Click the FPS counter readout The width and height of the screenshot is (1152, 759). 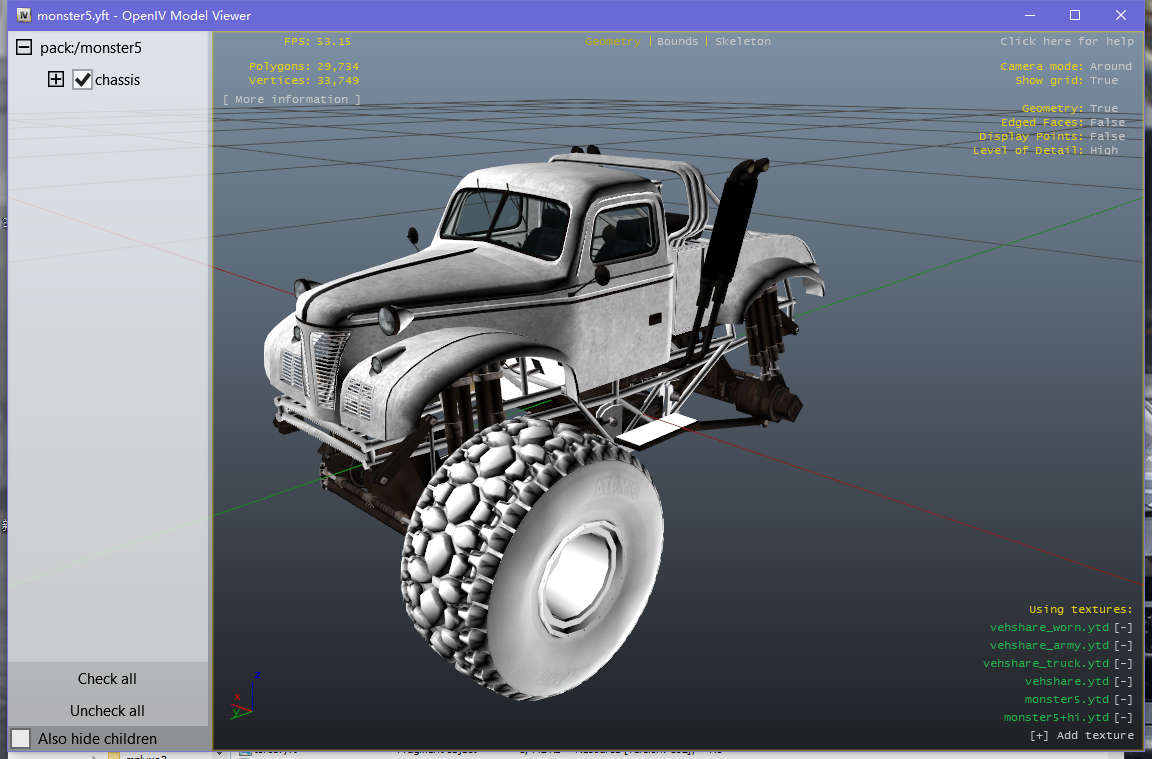(x=317, y=41)
